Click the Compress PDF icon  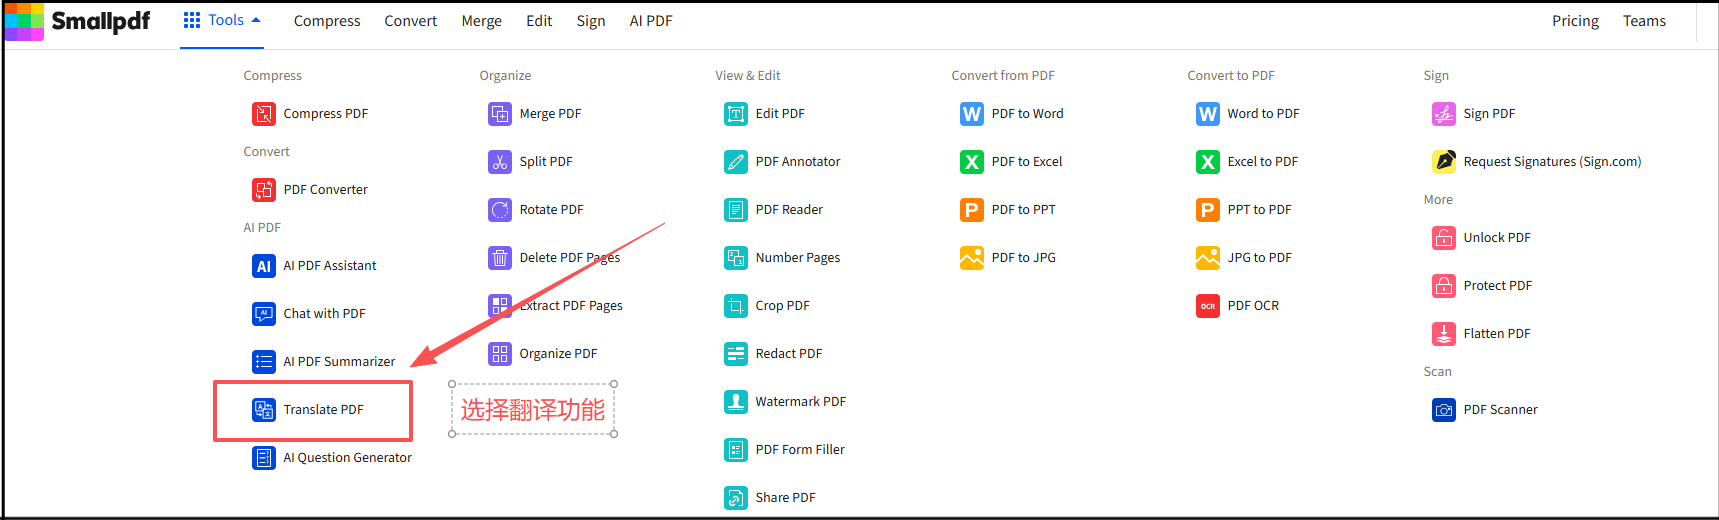coord(263,114)
